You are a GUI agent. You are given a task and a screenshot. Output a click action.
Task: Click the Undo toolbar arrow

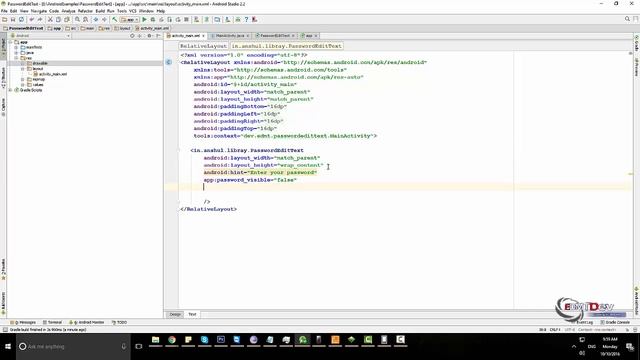(x=31, y=19)
